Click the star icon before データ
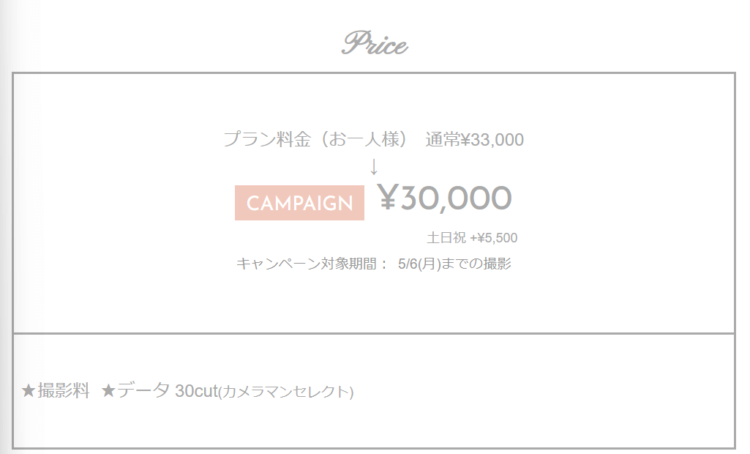 [x=108, y=391]
